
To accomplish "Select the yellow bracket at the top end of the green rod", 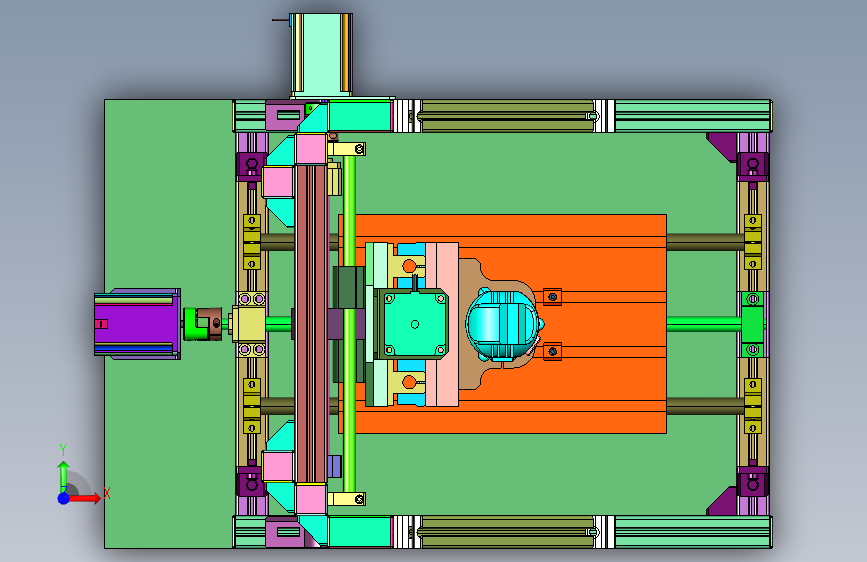I will pyautogui.click(x=347, y=149).
